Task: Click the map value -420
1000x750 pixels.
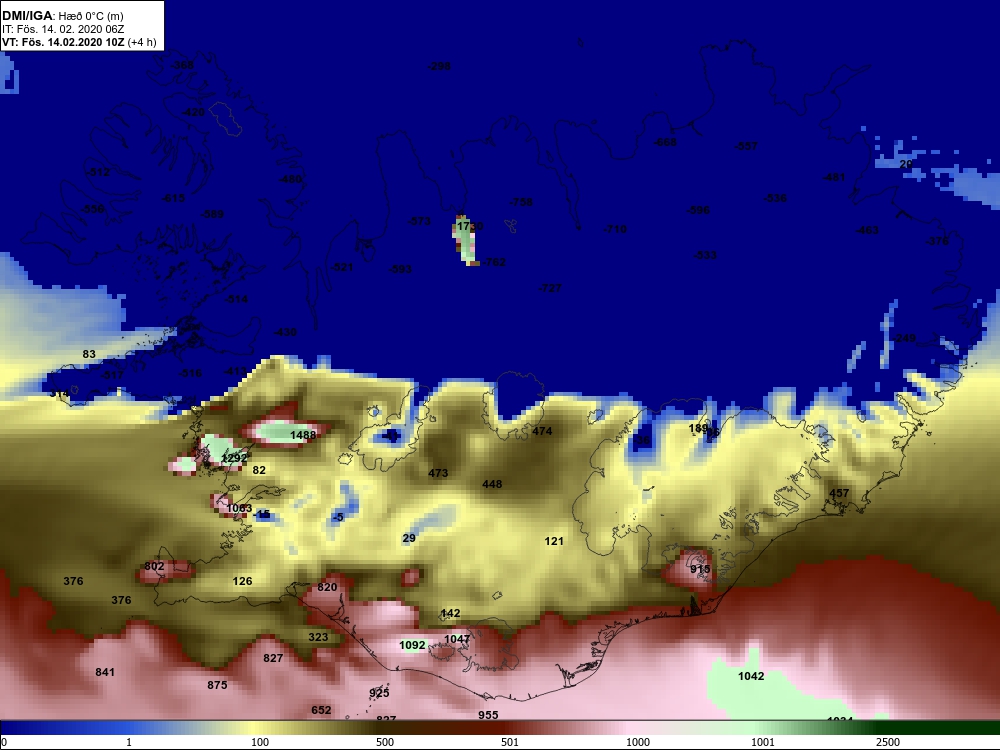Action: coord(193,112)
